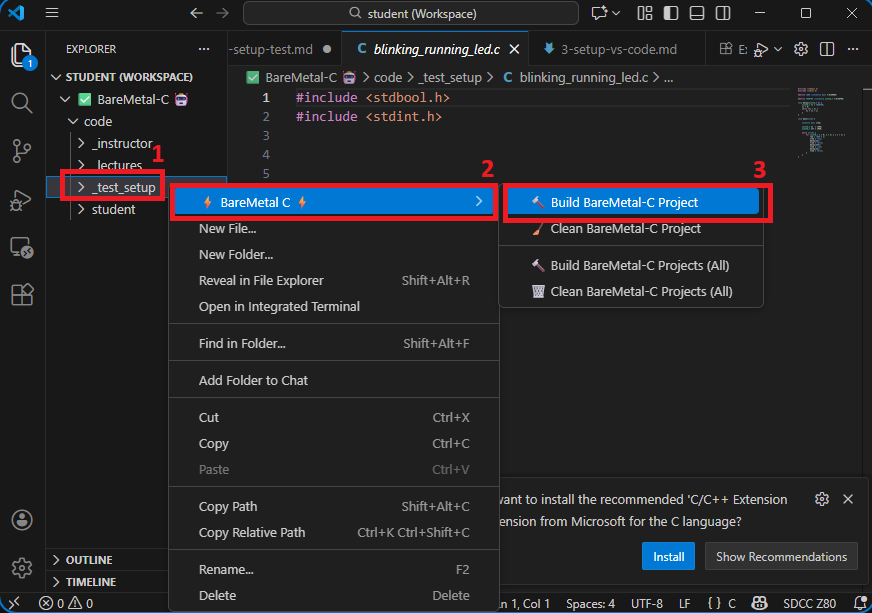This screenshot has width=872, height=613.
Task: Click the Show Recommendations button
Action: [781, 557]
